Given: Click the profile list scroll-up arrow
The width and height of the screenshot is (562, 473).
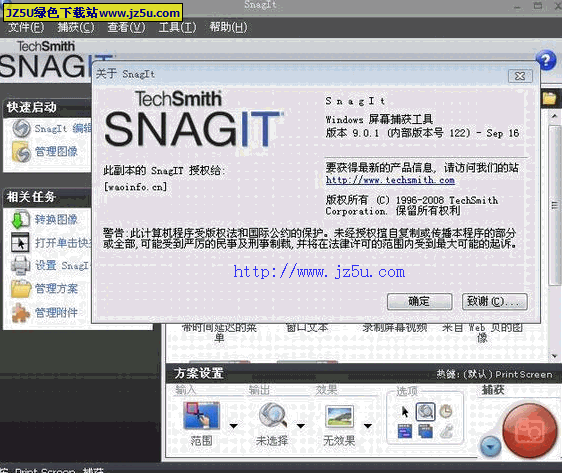Looking at the screenshot, I should click(x=554, y=116).
